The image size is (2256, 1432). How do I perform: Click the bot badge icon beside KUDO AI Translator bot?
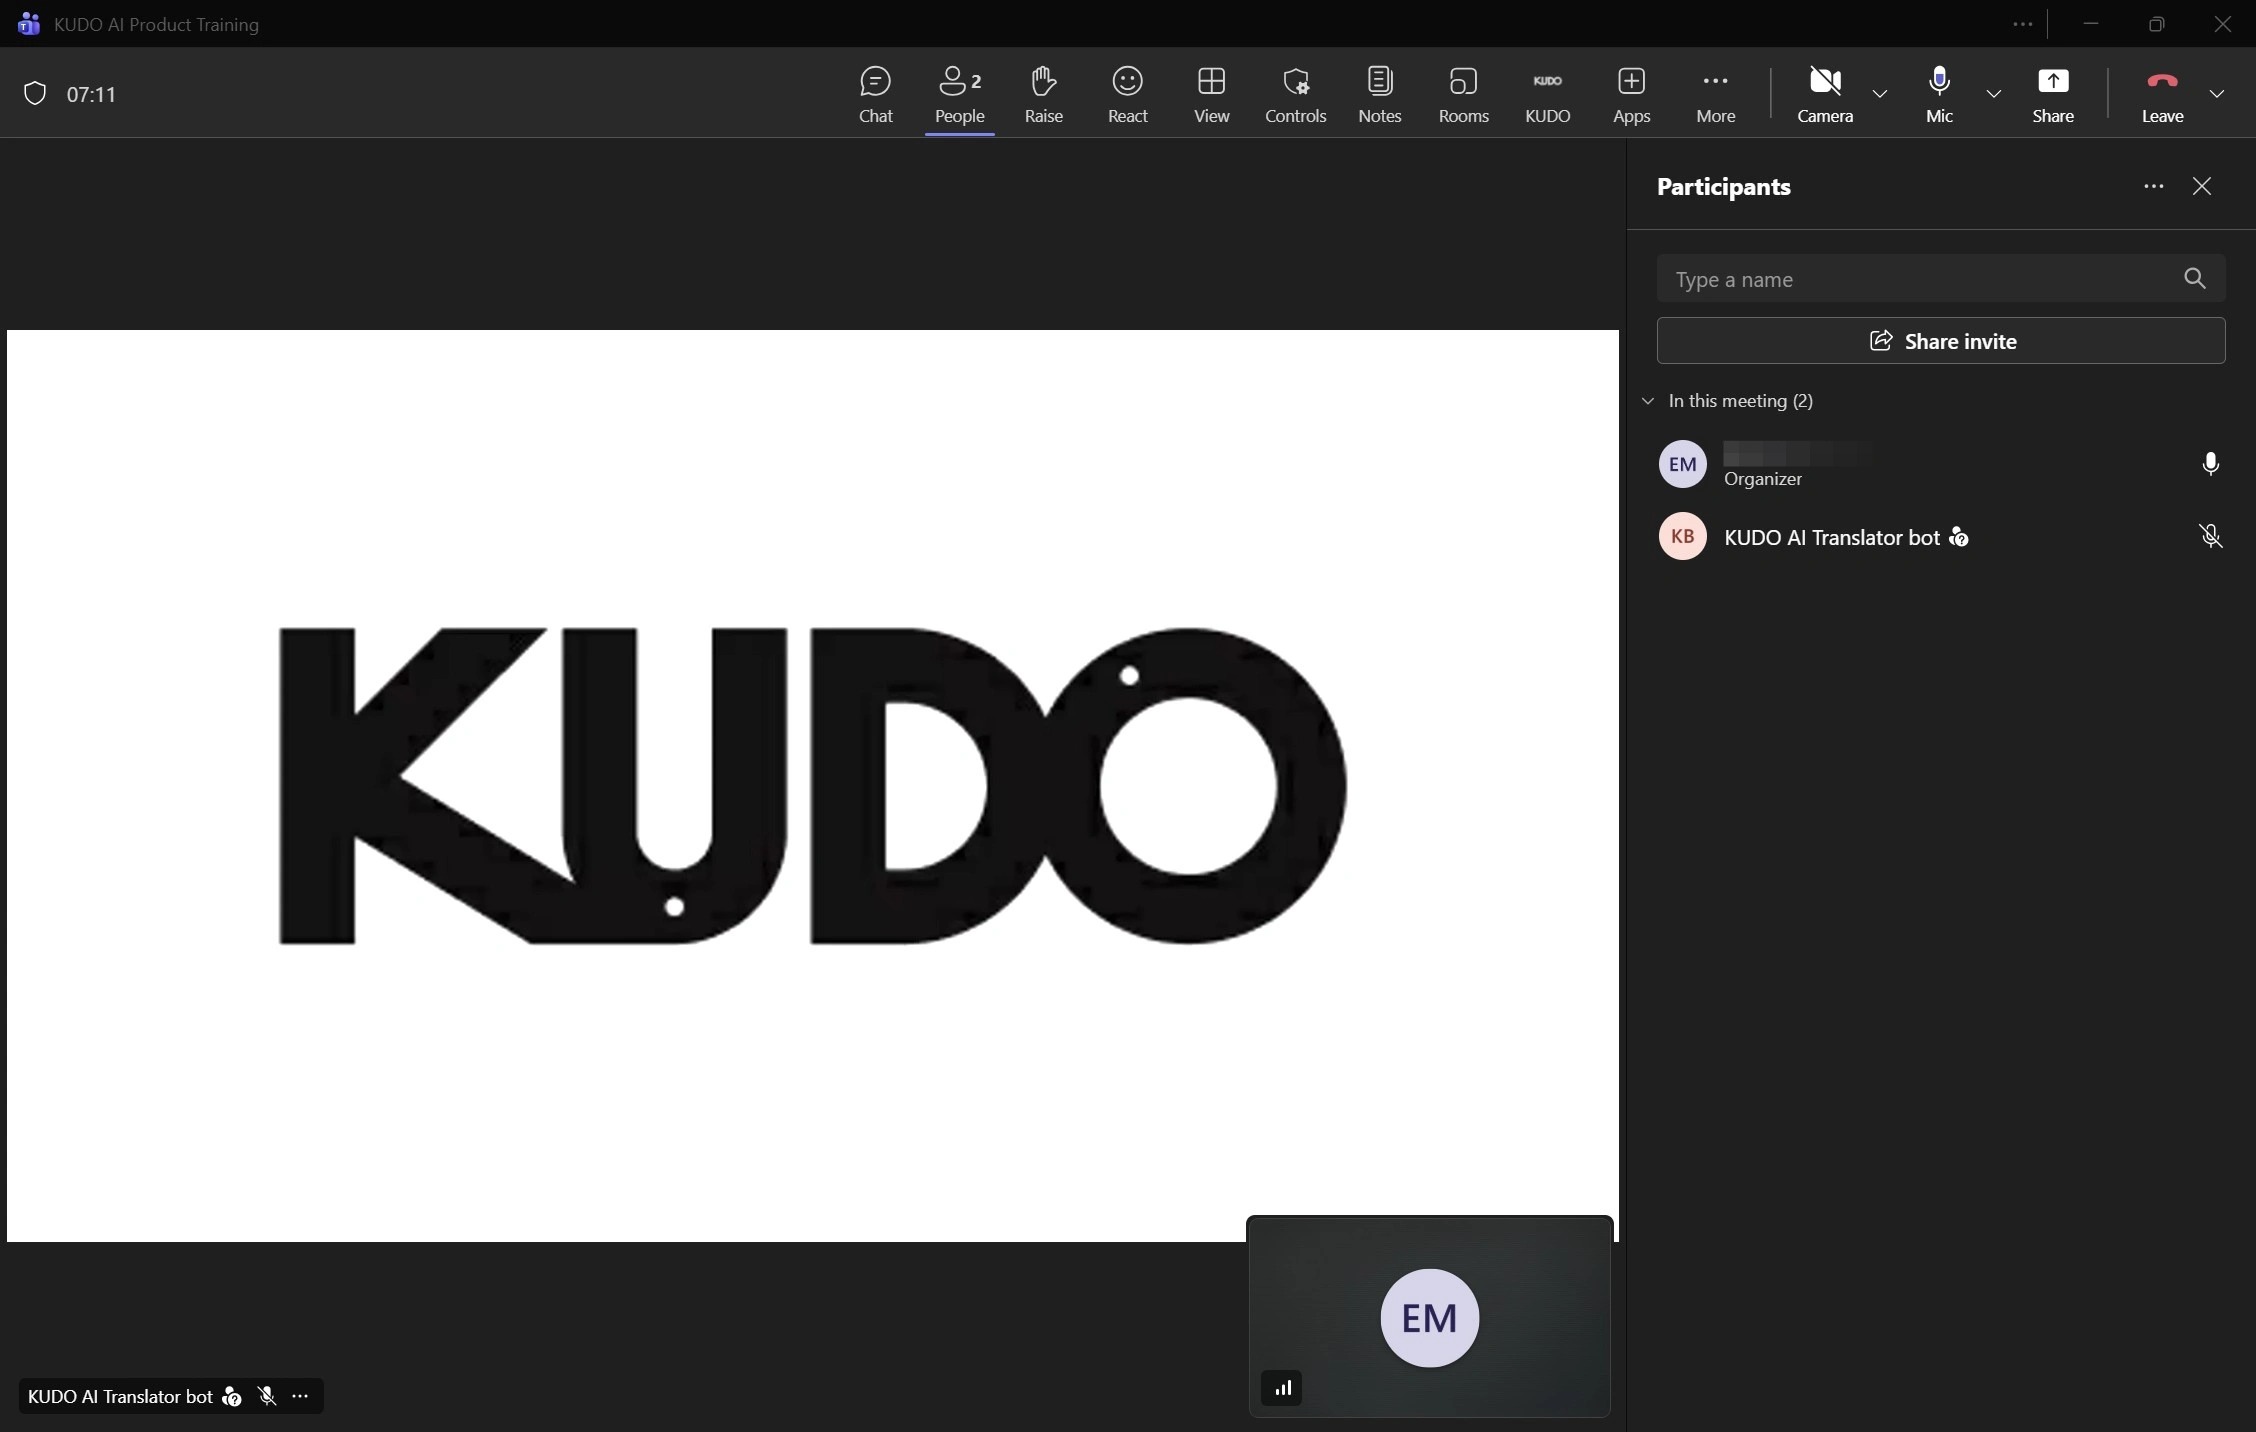(x=1959, y=538)
